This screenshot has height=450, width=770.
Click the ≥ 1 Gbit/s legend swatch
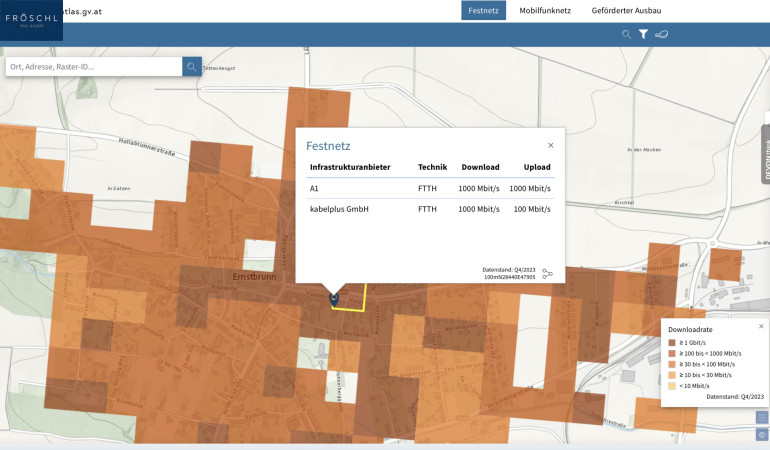point(672,342)
